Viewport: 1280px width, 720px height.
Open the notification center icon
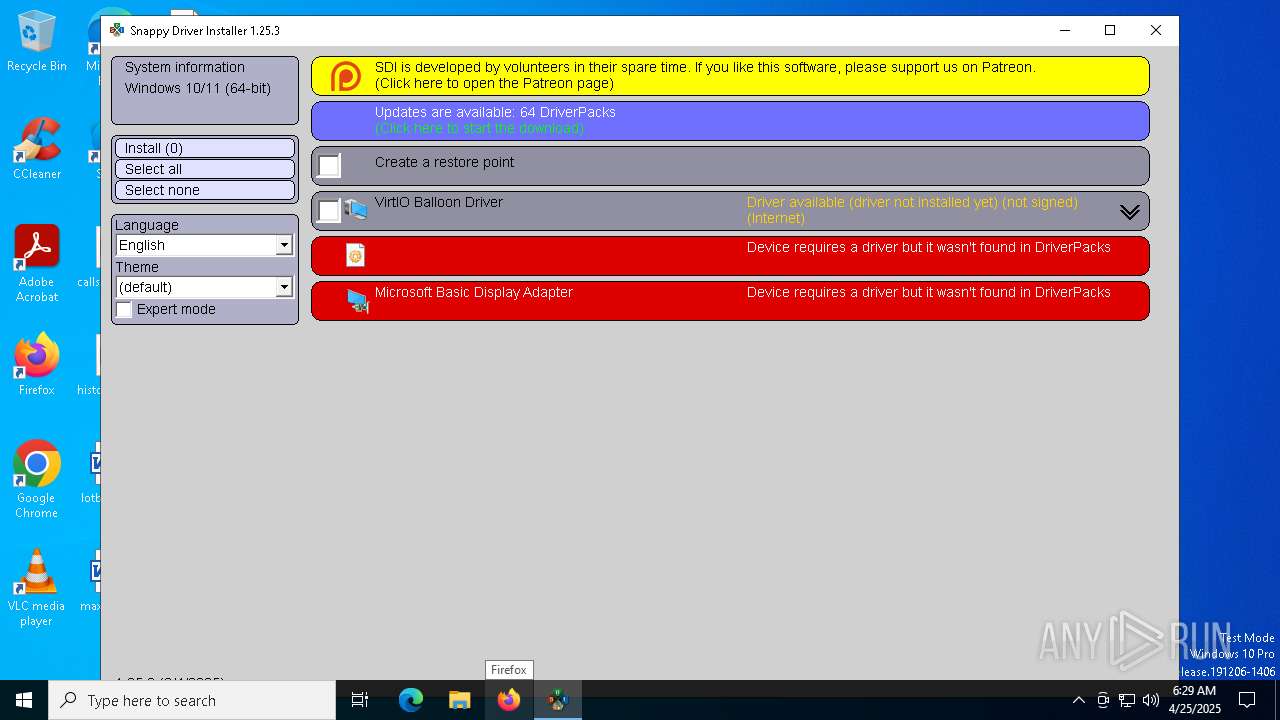click(x=1247, y=700)
